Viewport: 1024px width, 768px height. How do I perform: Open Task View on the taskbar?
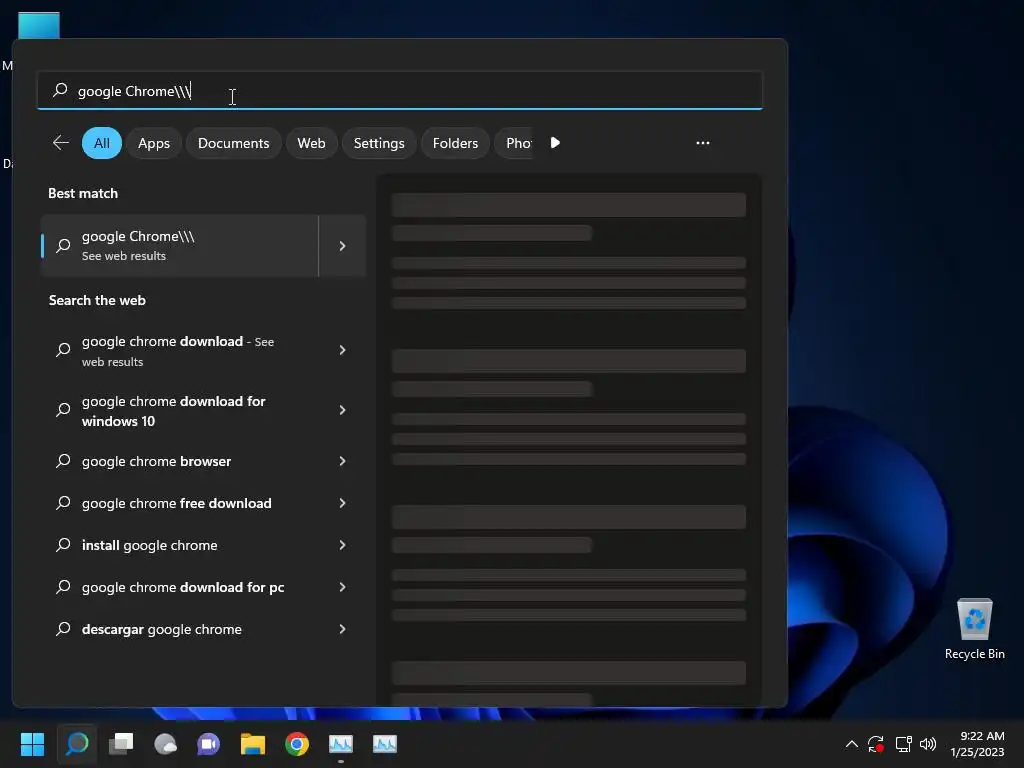pyautogui.click(x=121, y=744)
